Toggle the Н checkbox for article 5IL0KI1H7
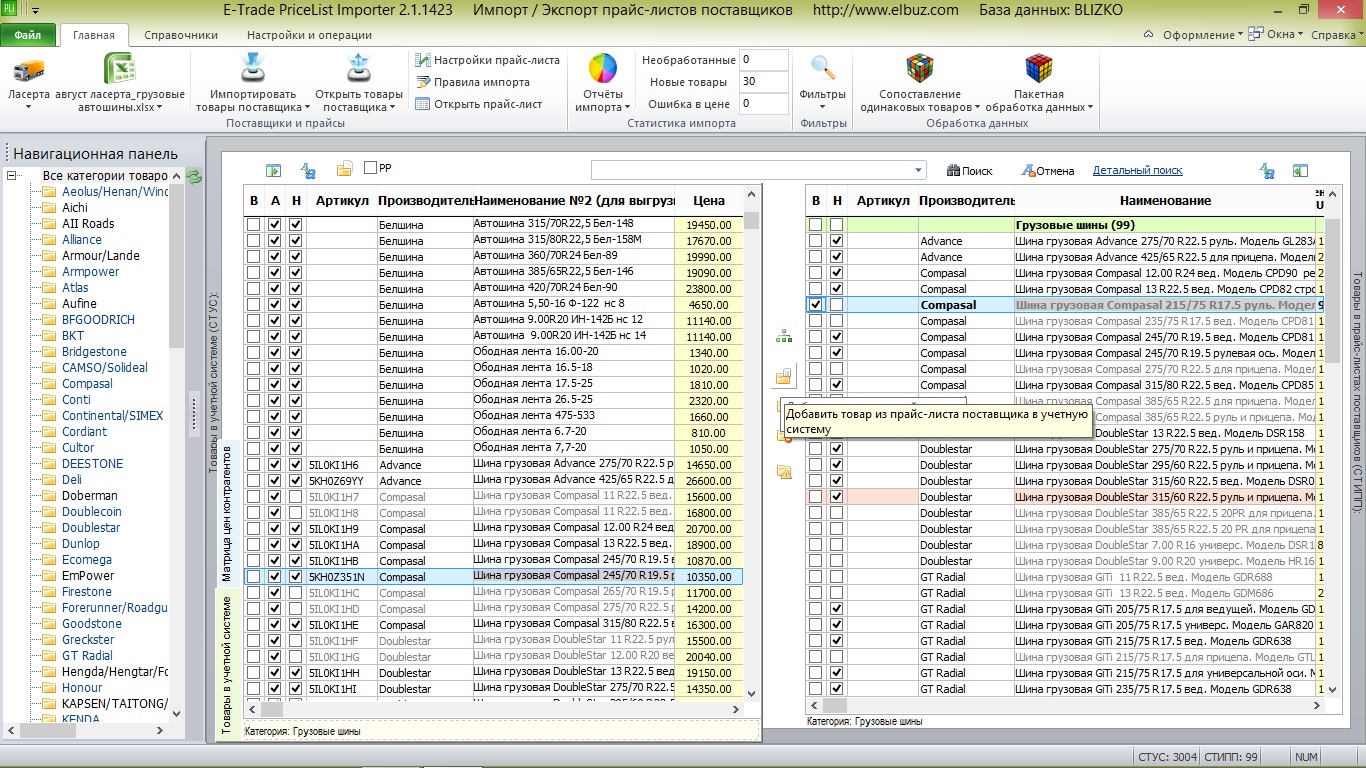This screenshot has width=1366, height=768. tap(295, 497)
